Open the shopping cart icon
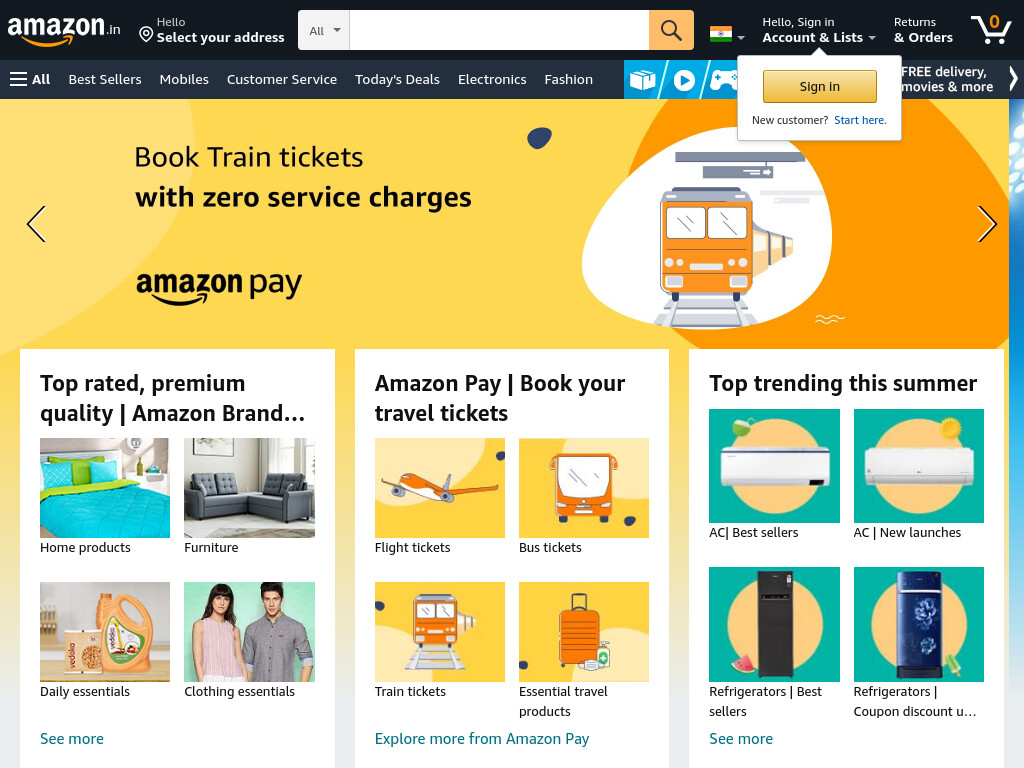 tap(991, 29)
